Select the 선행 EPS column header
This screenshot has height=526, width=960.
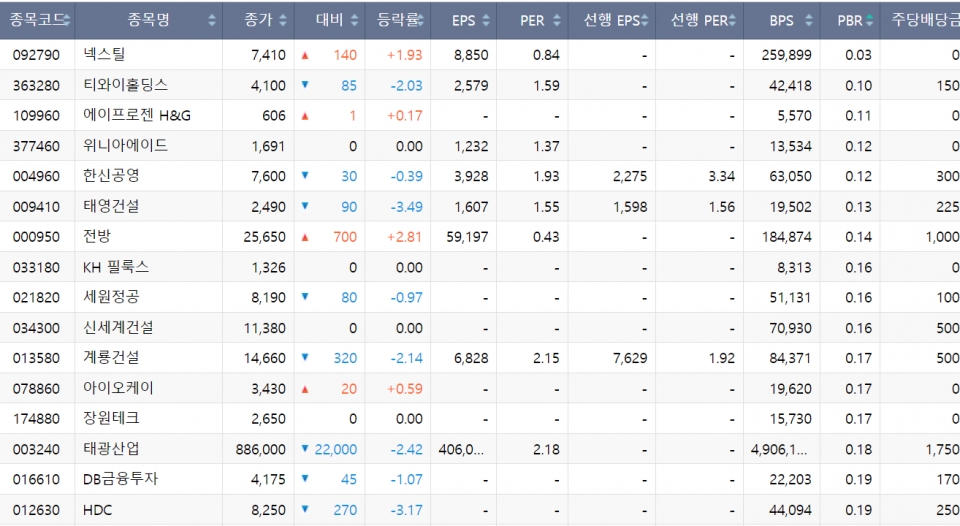click(612, 20)
